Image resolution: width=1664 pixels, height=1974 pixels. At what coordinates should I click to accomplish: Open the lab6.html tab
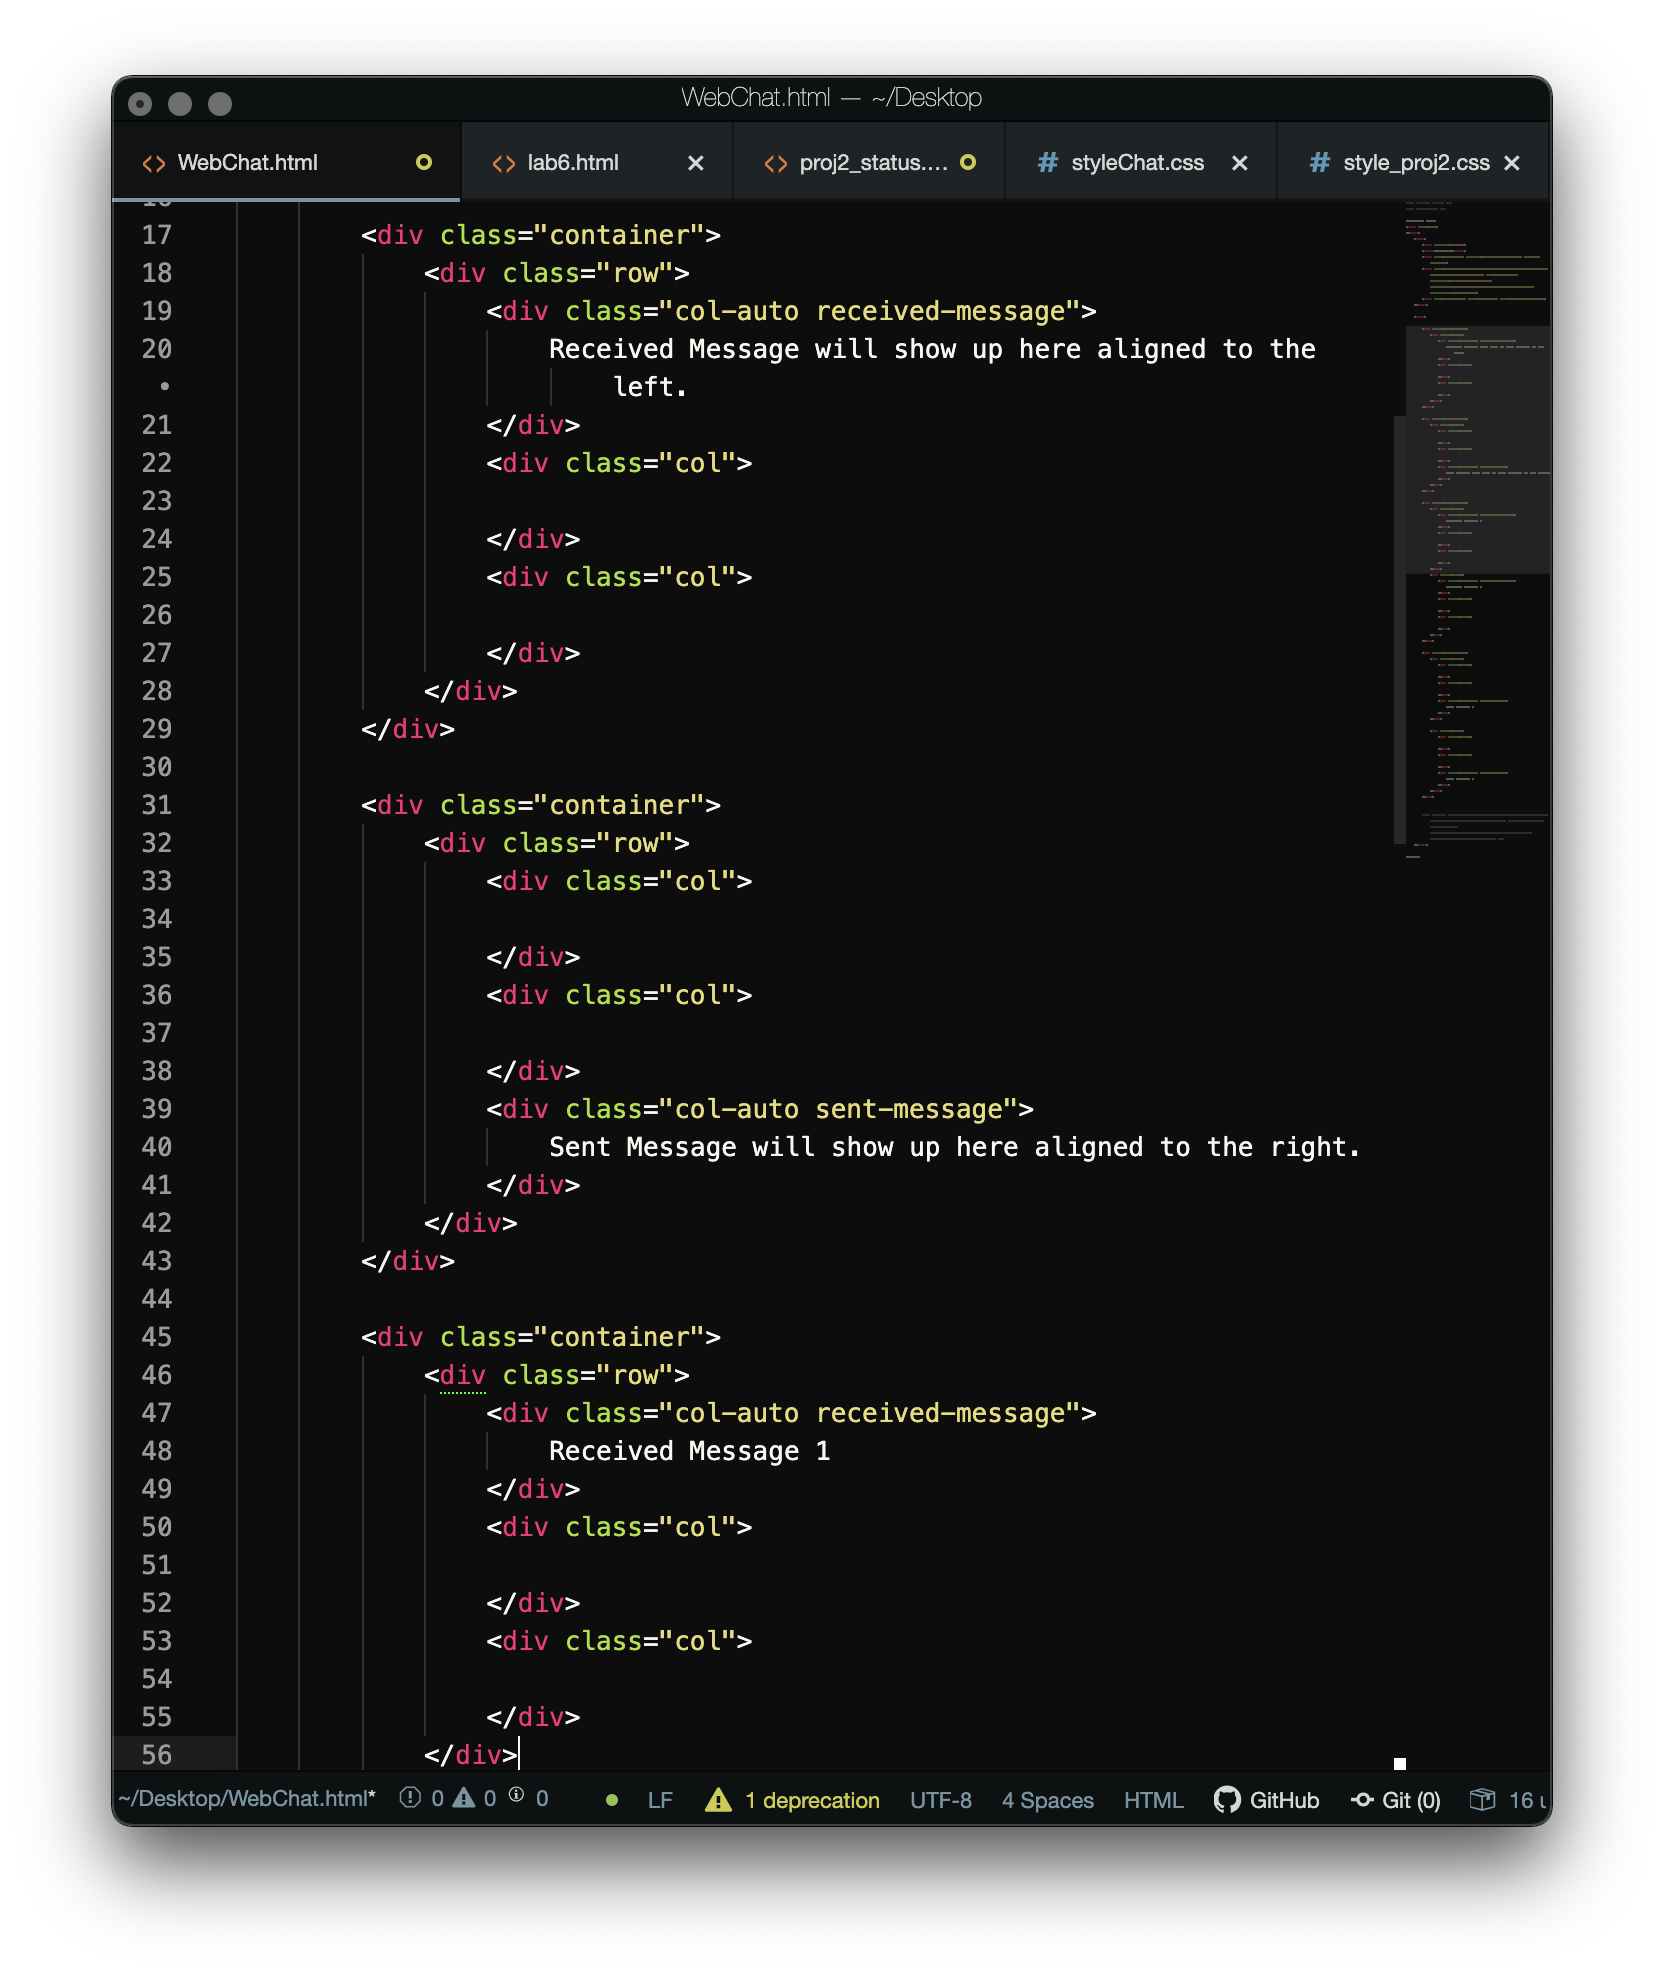(x=597, y=163)
